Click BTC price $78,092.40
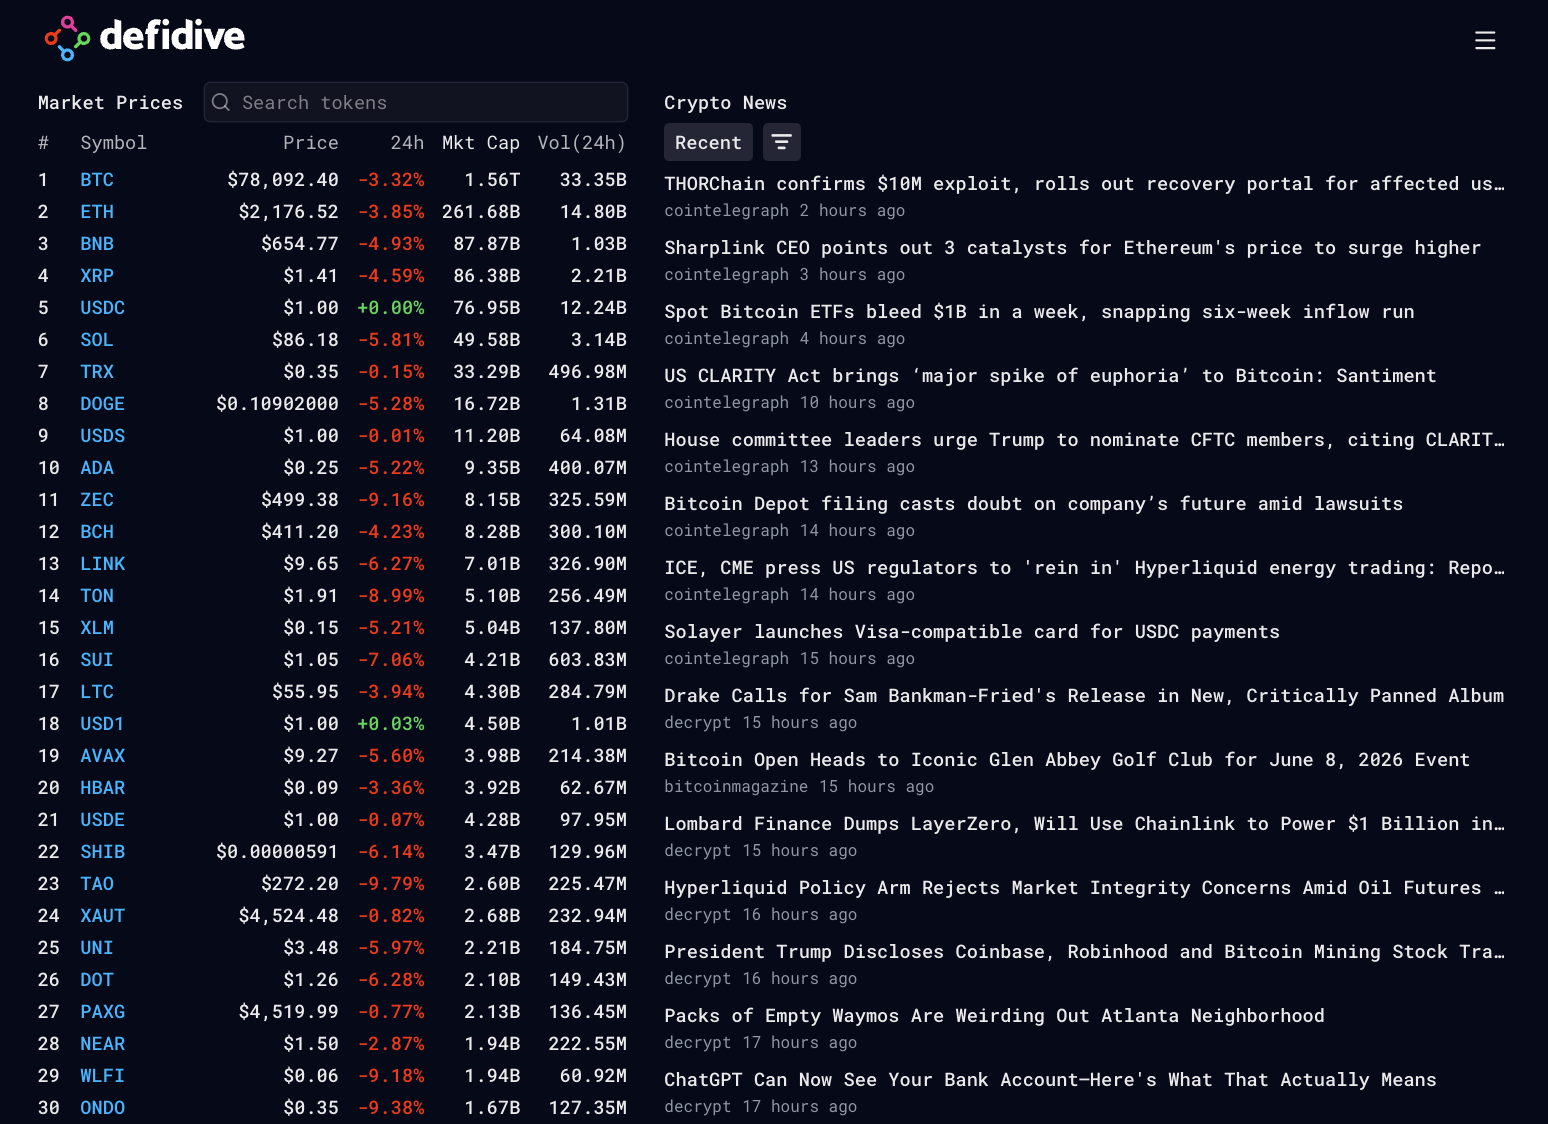Screen dimensions: 1548x1124 tap(283, 180)
